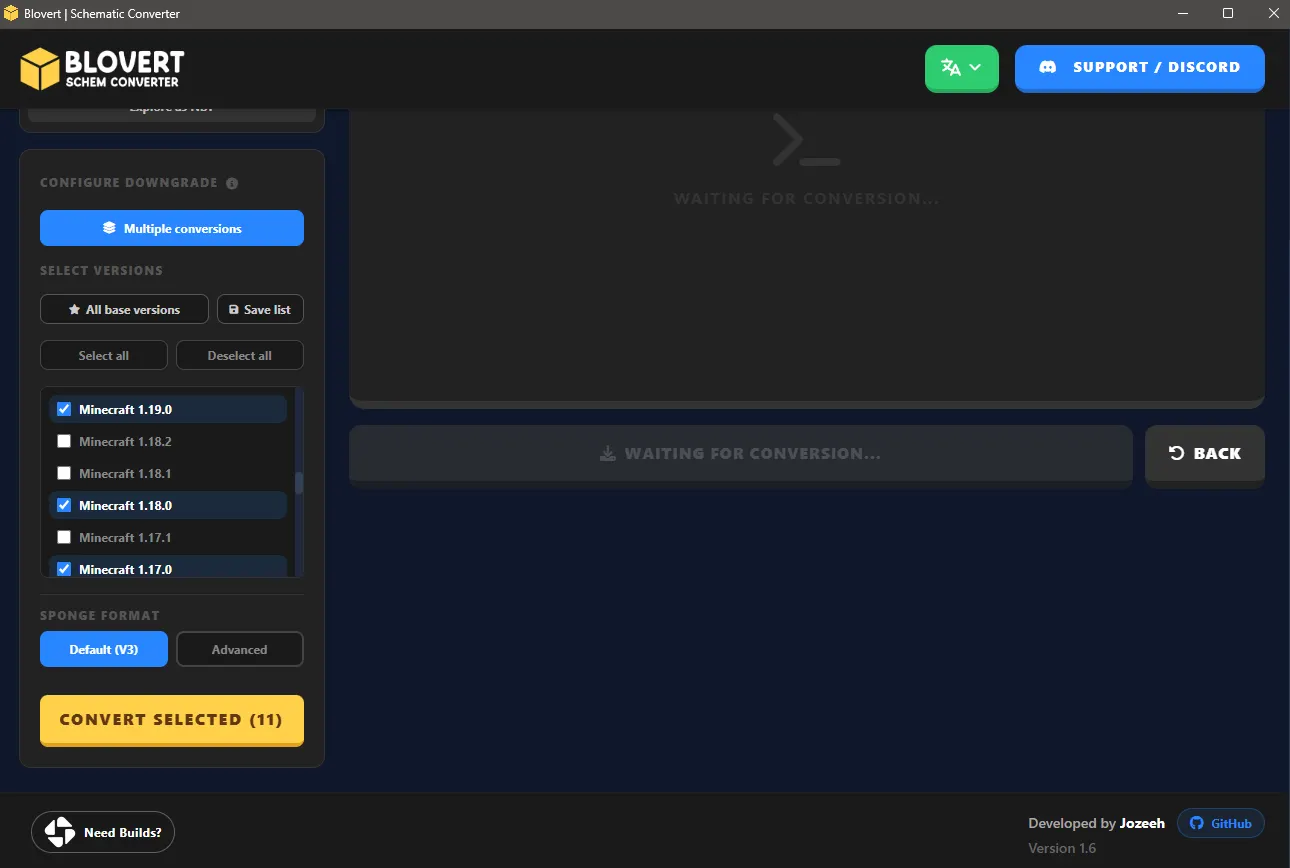Start conversion with Convert Selected (11)

(x=172, y=720)
